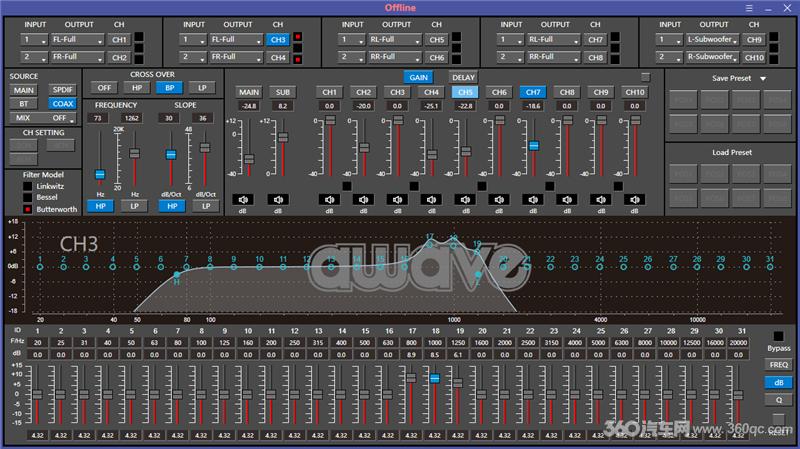Select EQ point 18 on the graph
This screenshot has height=449, width=800.
coord(453,245)
